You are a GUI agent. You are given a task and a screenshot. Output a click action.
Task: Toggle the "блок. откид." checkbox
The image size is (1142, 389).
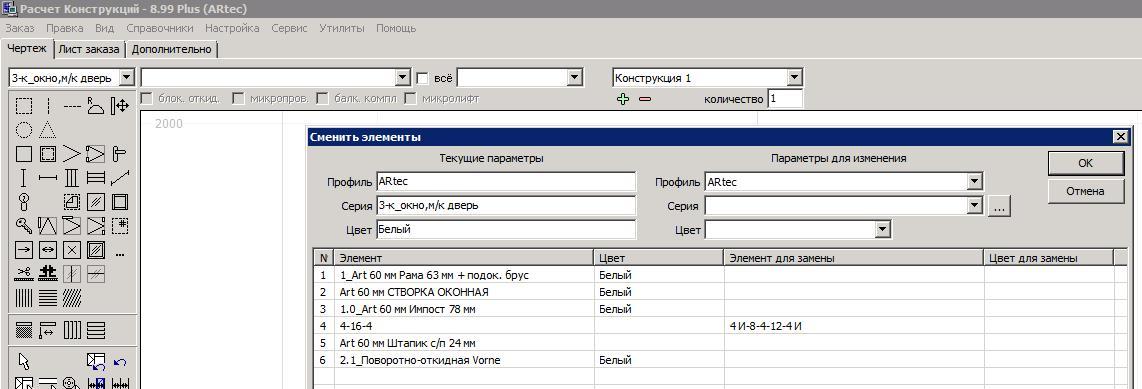pos(146,98)
